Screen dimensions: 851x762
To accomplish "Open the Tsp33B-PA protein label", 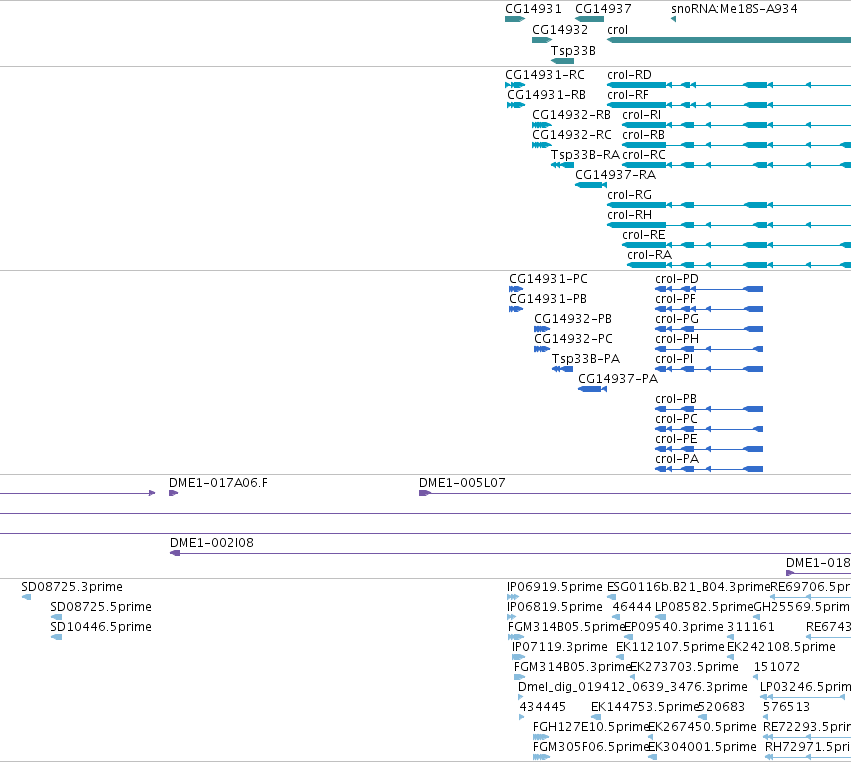I will tap(586, 359).
